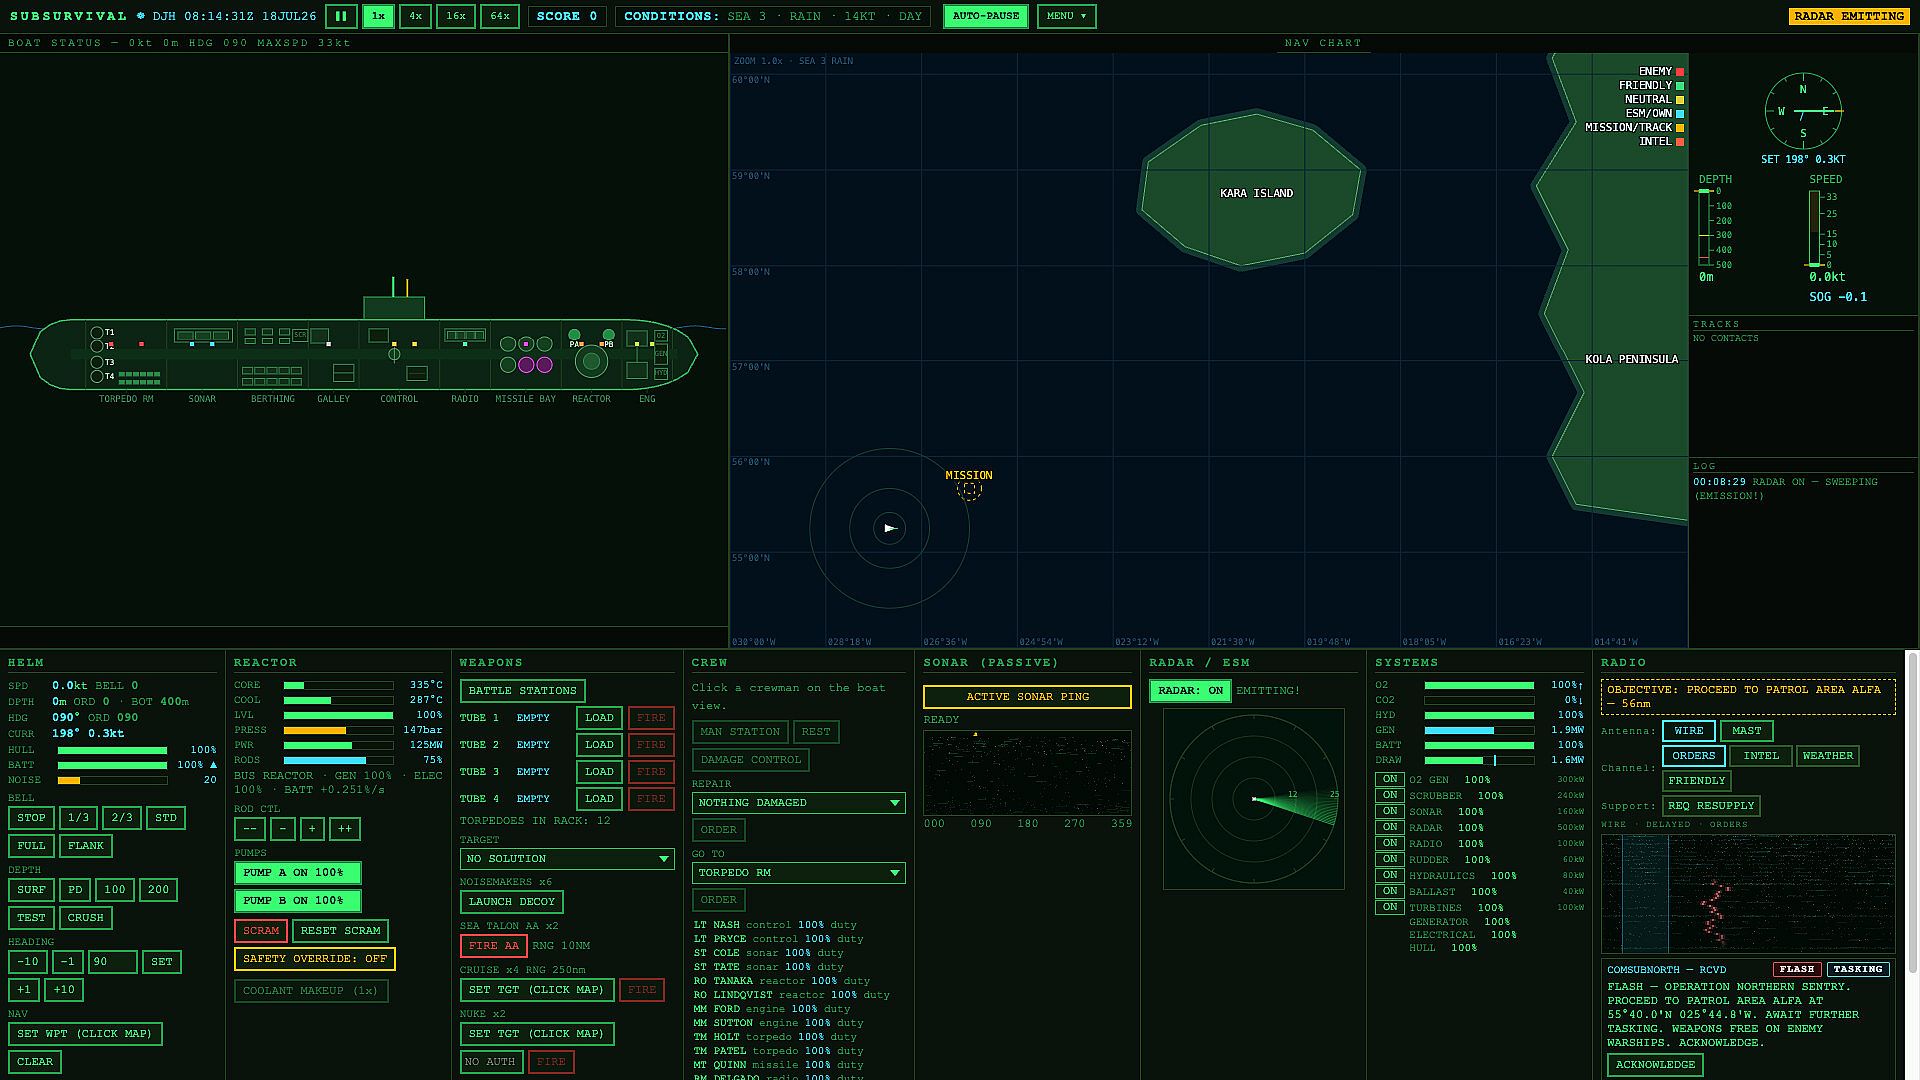Toggle PUMP A ON 100%

point(297,873)
